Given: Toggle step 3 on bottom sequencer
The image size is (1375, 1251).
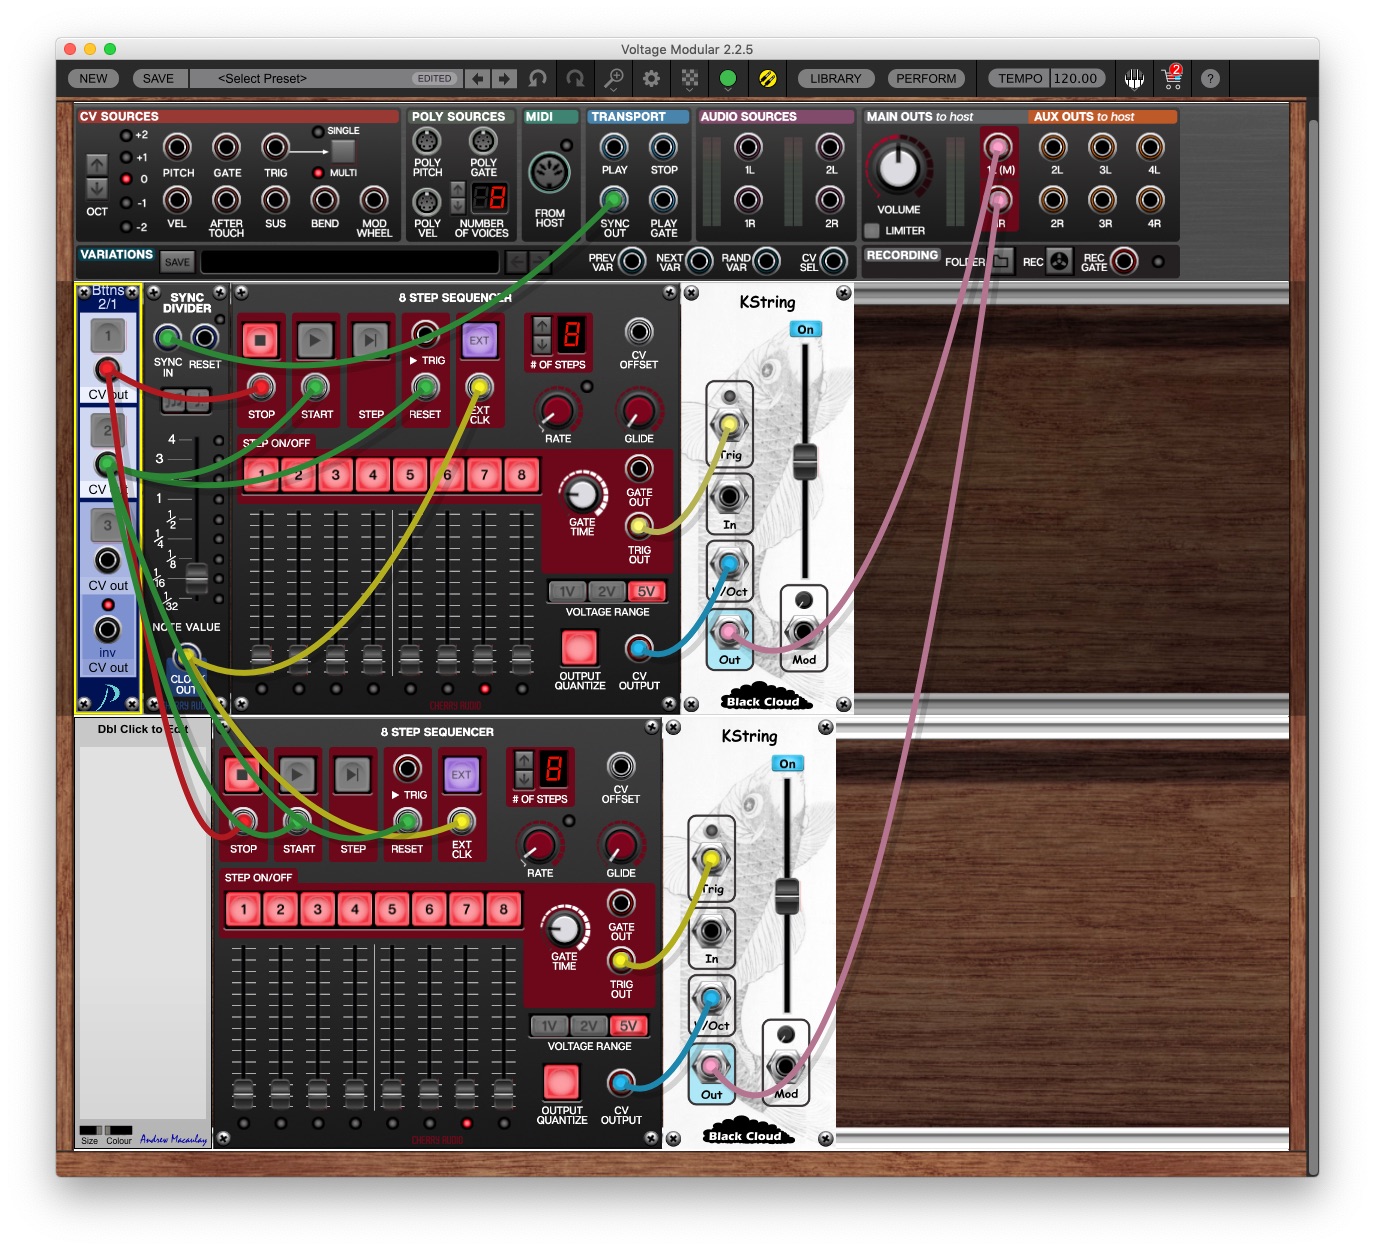Looking at the screenshot, I should tap(318, 909).
